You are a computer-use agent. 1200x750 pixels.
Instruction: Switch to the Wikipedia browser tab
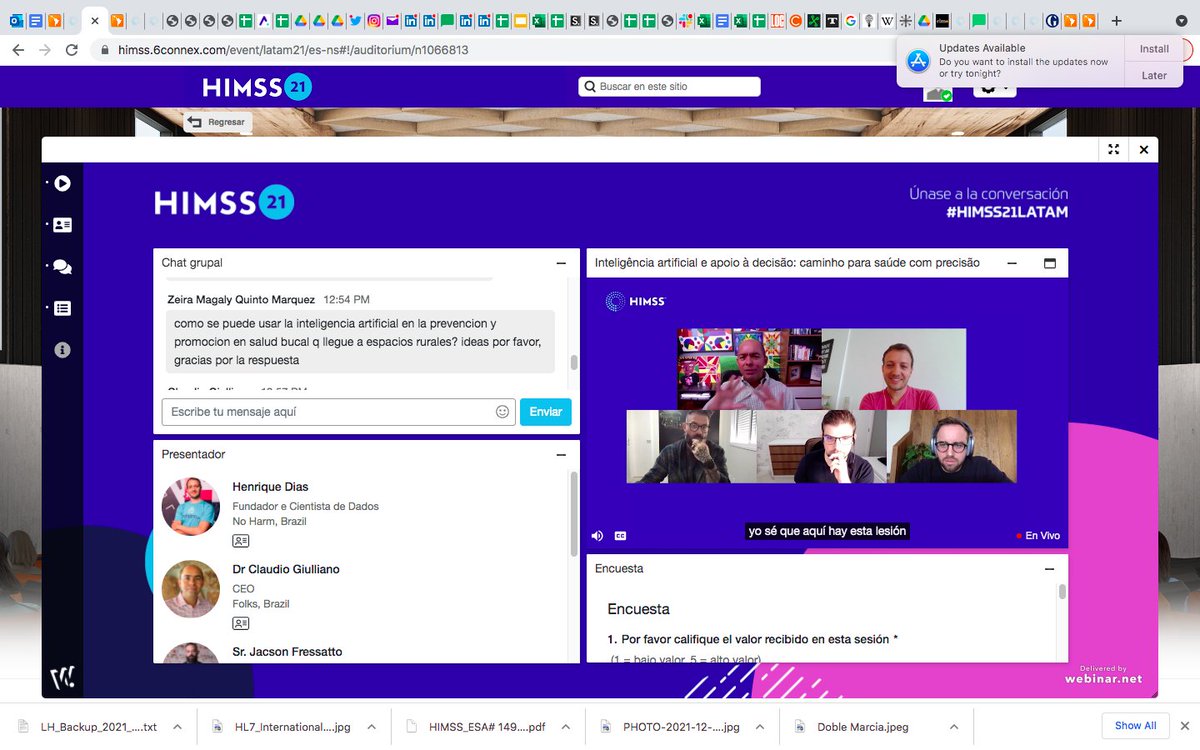pyautogui.click(x=887, y=20)
